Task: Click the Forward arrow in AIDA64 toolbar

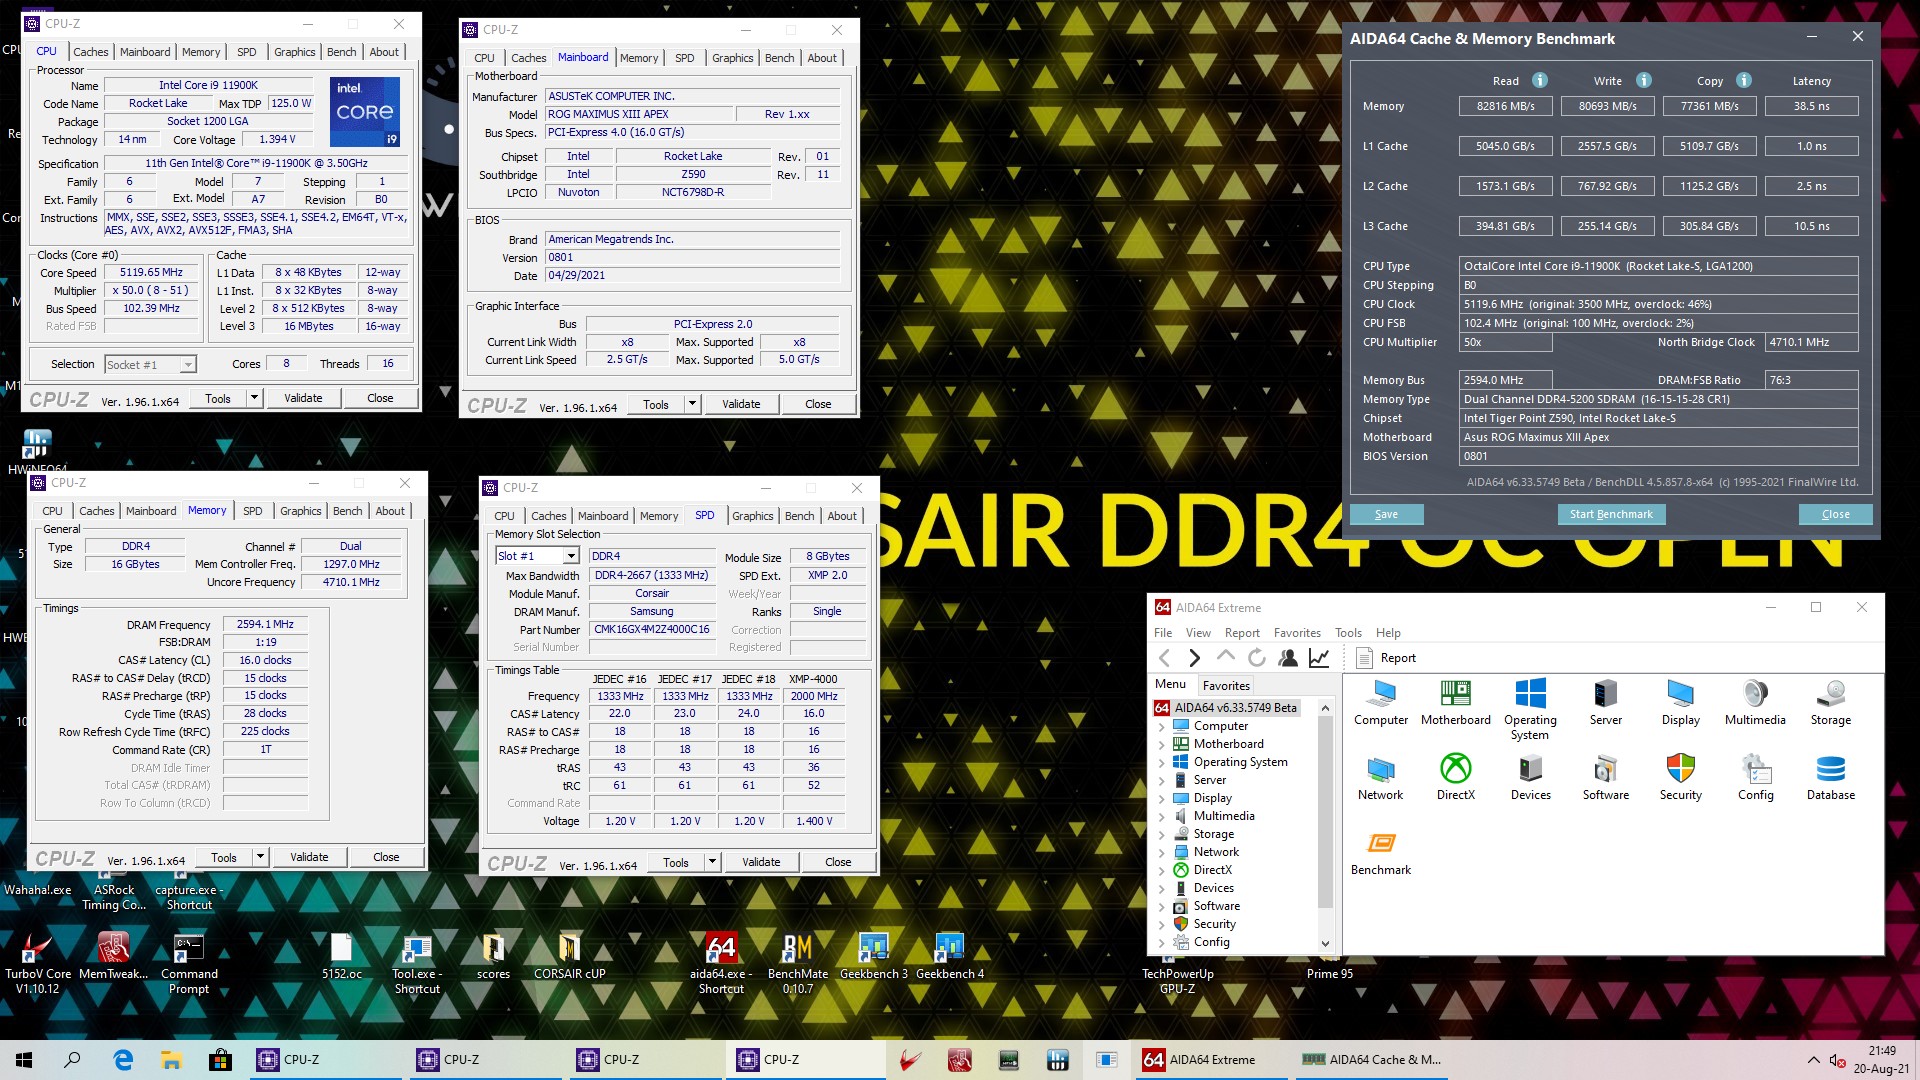Action: (1194, 658)
